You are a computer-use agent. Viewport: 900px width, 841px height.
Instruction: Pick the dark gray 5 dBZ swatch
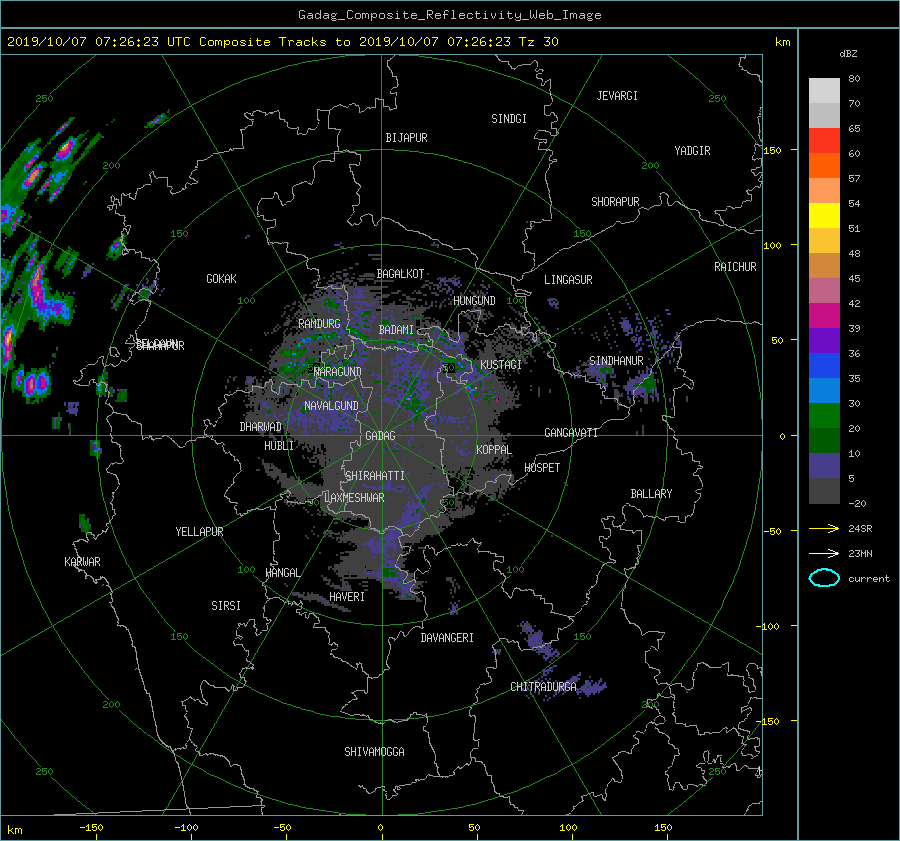tap(824, 490)
